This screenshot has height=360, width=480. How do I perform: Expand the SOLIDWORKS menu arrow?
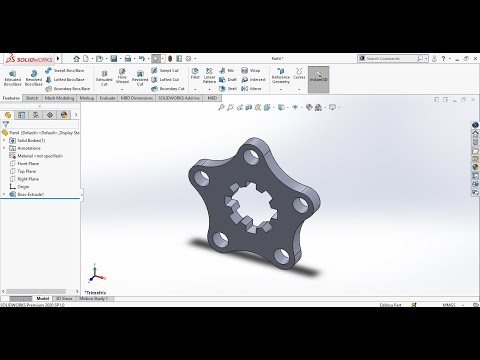tap(58, 59)
